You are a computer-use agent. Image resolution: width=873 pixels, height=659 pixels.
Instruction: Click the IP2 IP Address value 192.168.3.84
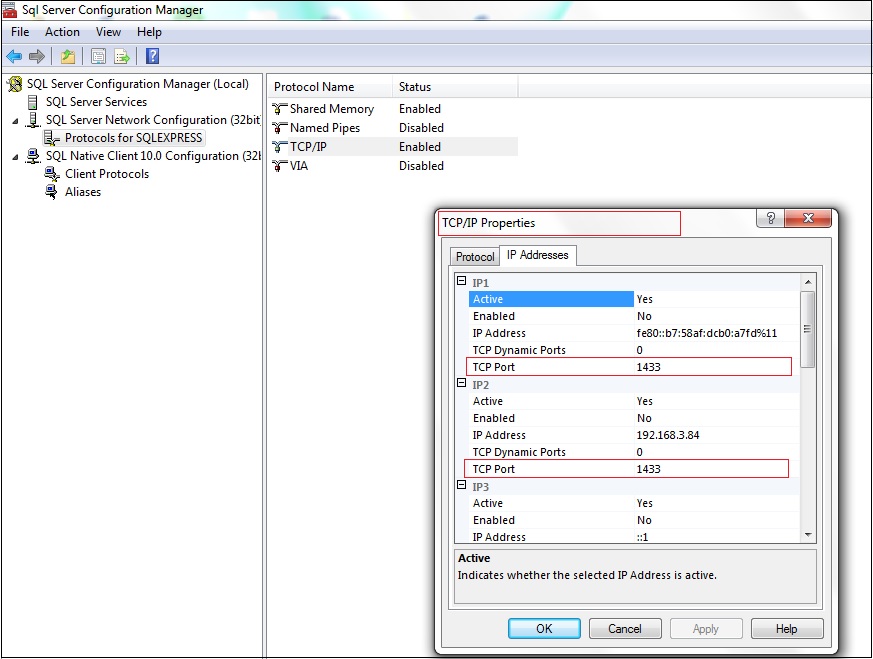coord(668,435)
